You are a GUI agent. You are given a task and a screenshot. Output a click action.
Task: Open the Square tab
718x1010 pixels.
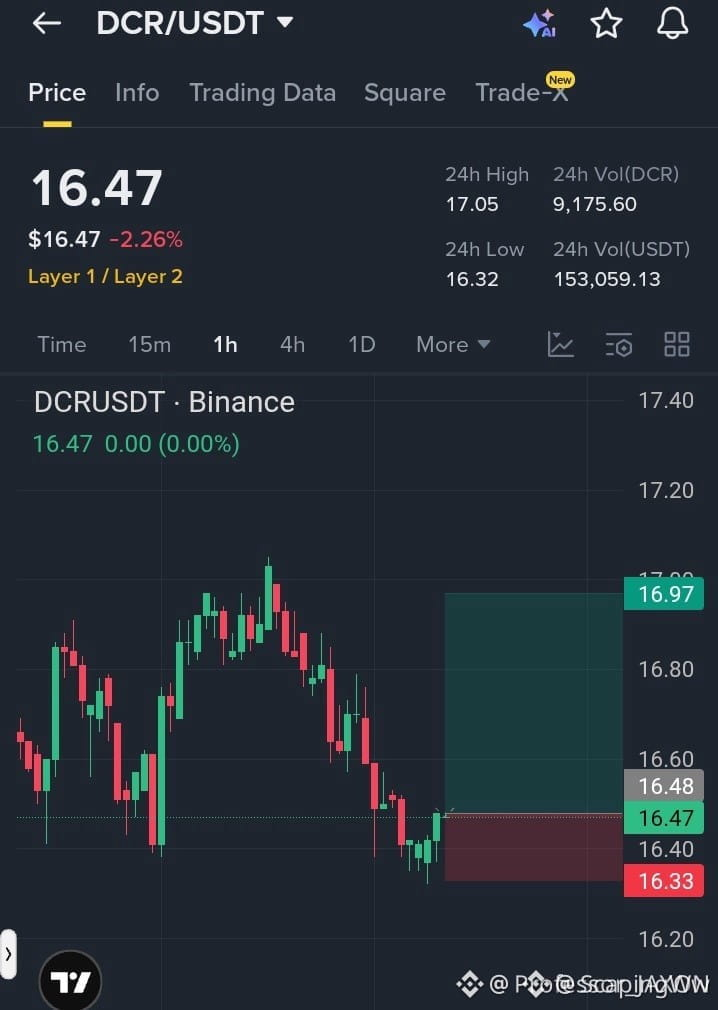point(405,93)
